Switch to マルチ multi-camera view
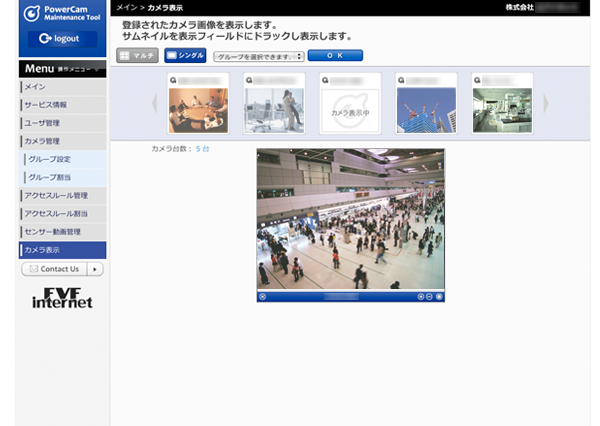The width and height of the screenshot is (600, 426). pos(137,55)
